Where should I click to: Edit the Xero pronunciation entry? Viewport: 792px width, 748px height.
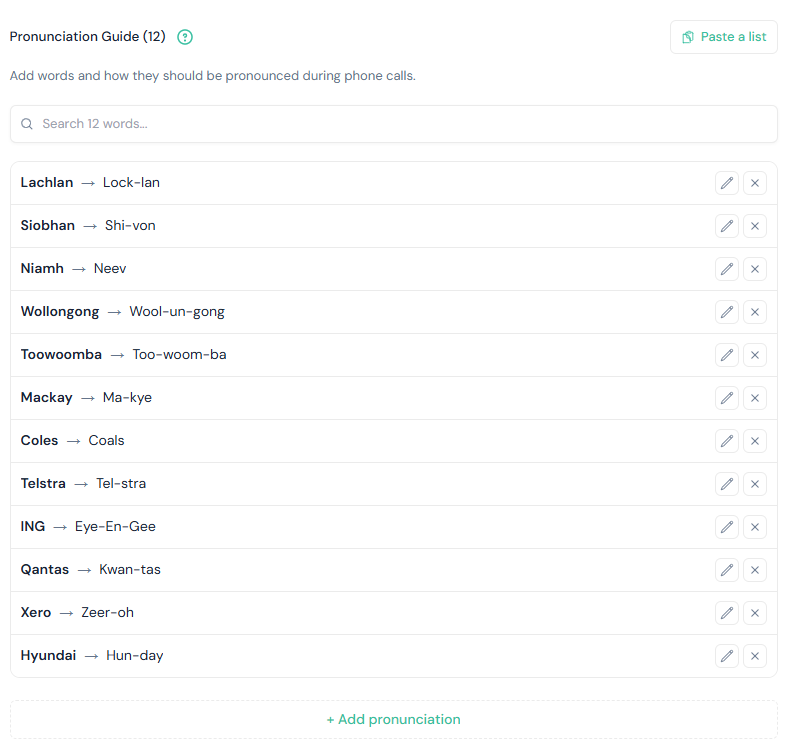pyautogui.click(x=727, y=613)
